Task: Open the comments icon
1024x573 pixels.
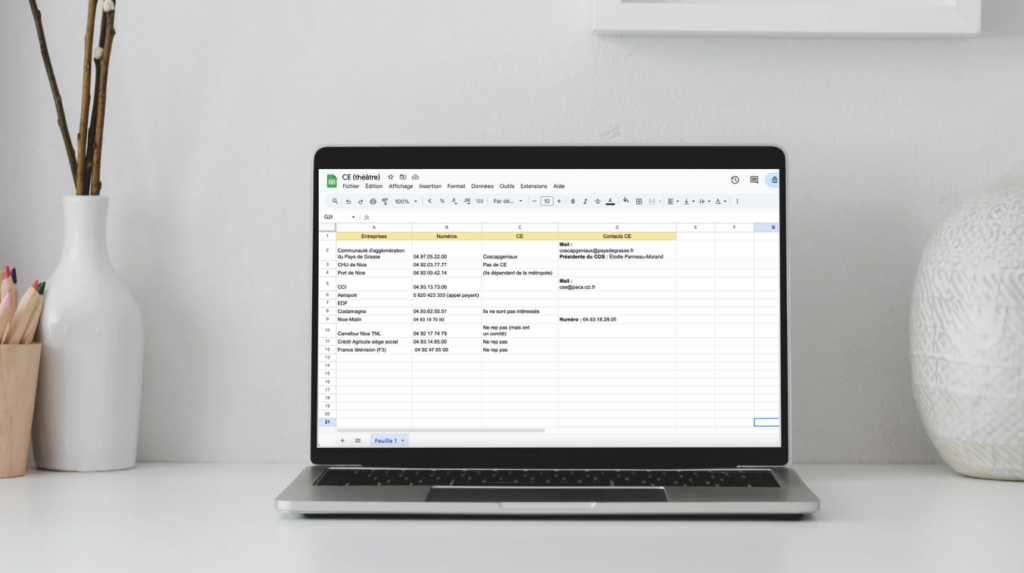Action: 754,180
